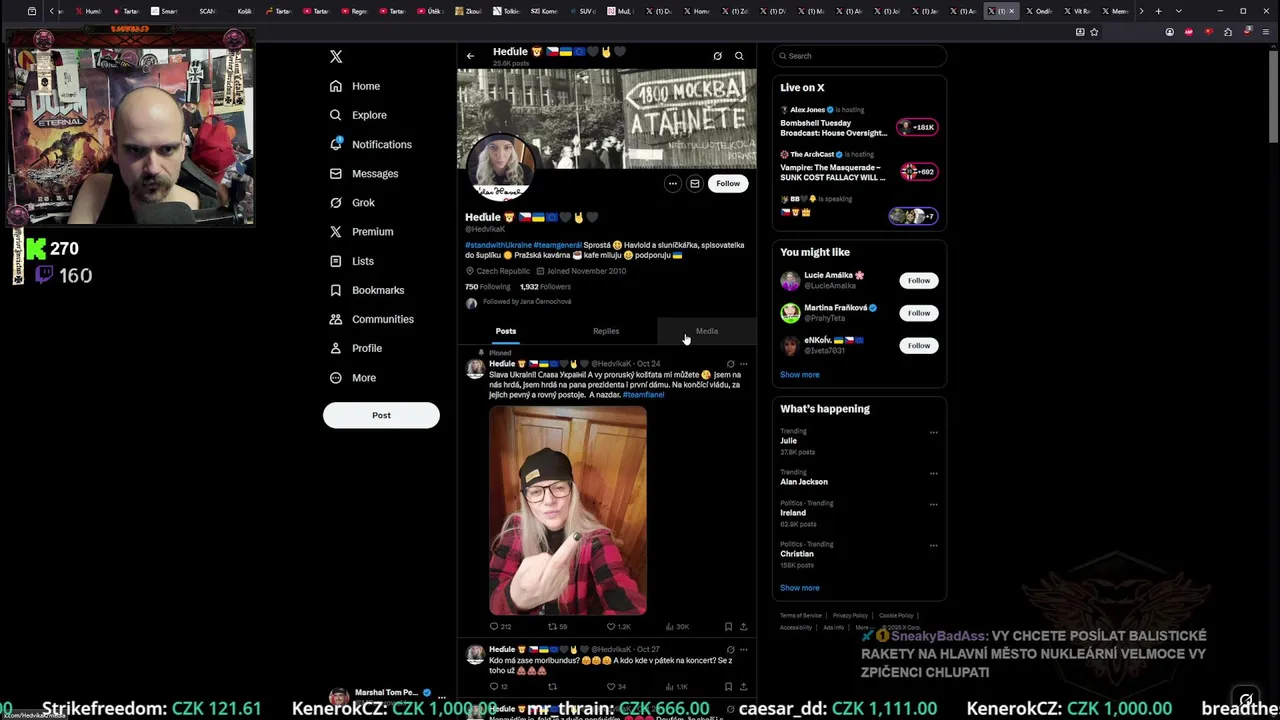Go back with the profile header arrow
The height and width of the screenshot is (720, 1280).
pos(470,56)
